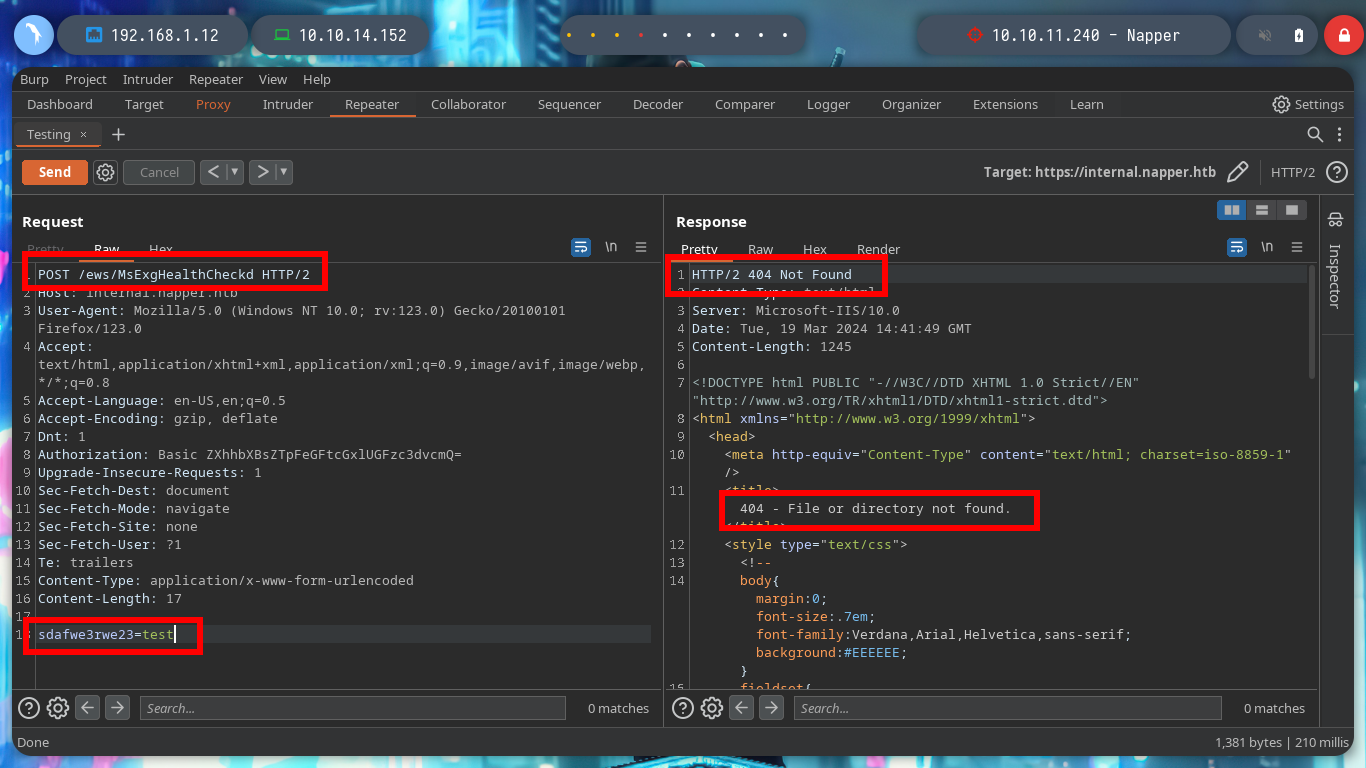This screenshot has width=1366, height=768.
Task: Toggle non-printable characters in Response panel
Action: [1267, 247]
